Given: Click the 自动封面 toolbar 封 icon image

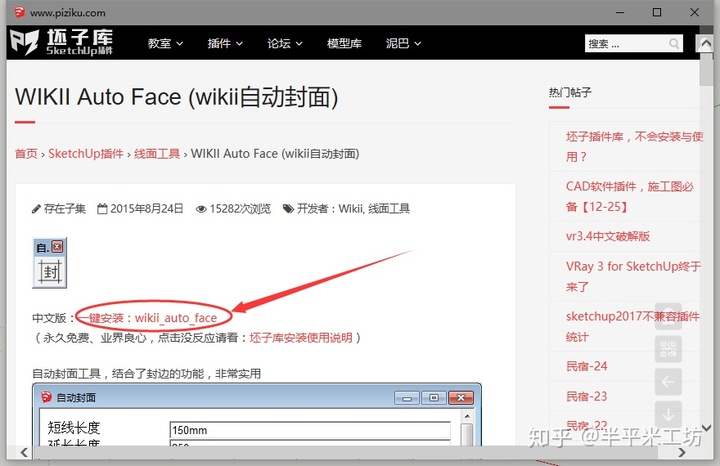Looking at the screenshot, I should coord(50,263).
